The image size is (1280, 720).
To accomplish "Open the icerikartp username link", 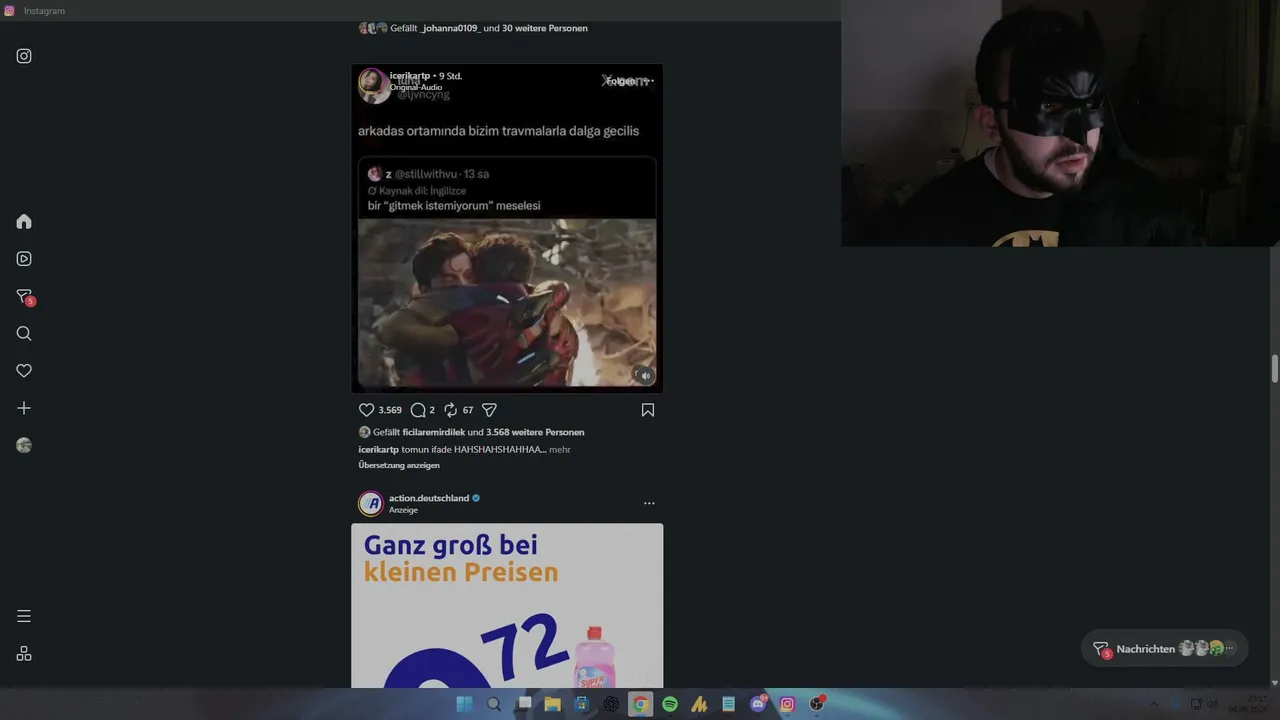I will (410, 76).
